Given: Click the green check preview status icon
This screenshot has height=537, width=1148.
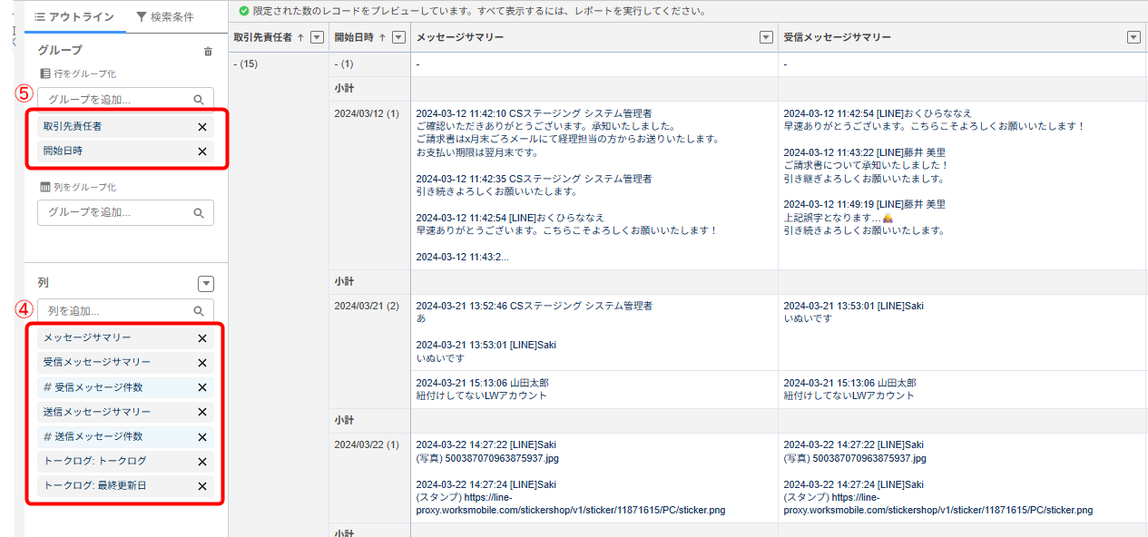Looking at the screenshot, I should pyautogui.click(x=244, y=11).
